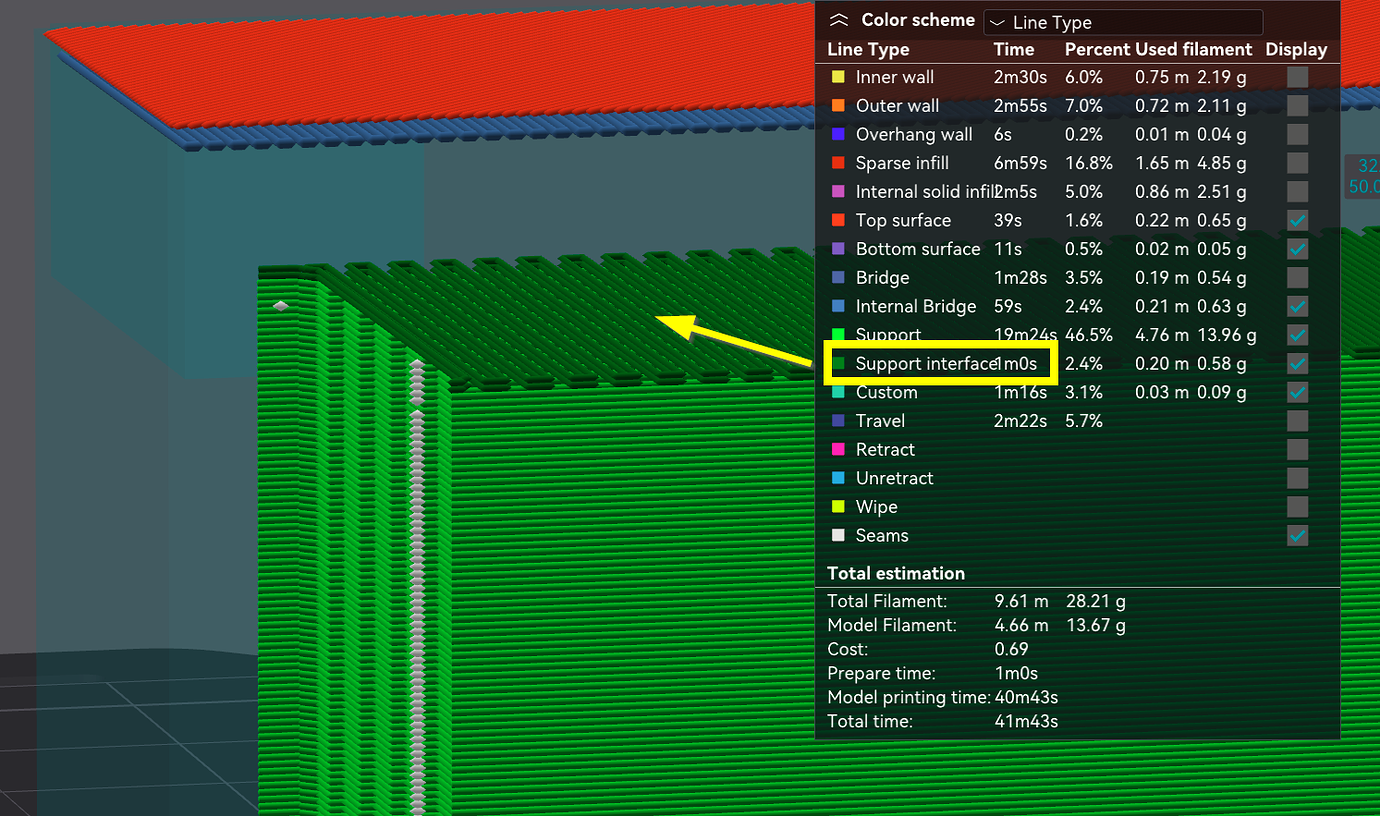The height and width of the screenshot is (816, 1380).
Task: Enable display of Travel moves
Action: click(1297, 421)
